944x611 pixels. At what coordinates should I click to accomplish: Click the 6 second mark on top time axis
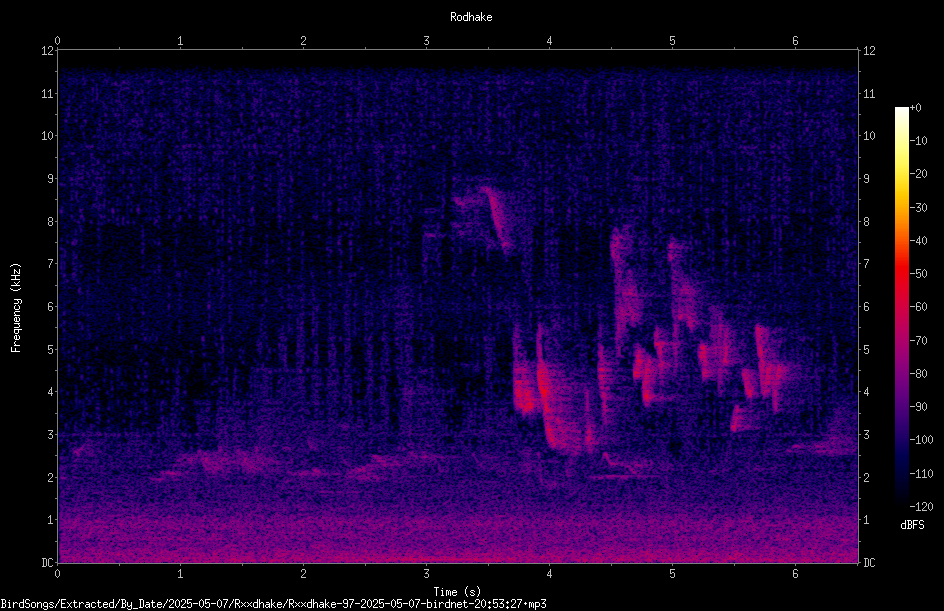[x=795, y=41]
